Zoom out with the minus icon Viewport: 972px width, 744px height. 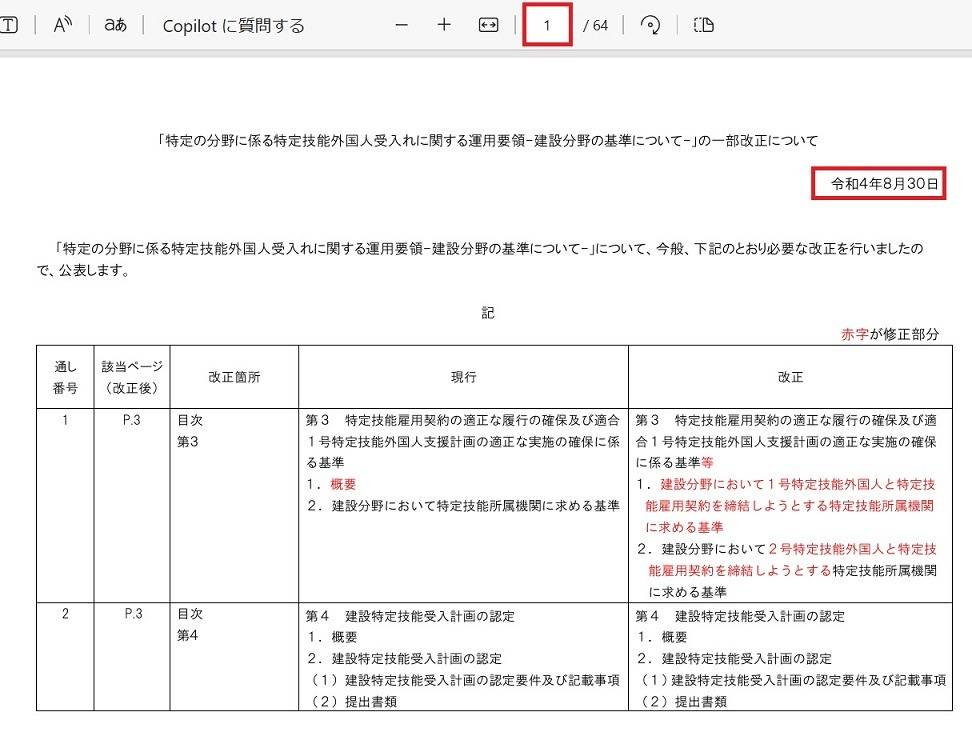click(x=402, y=25)
